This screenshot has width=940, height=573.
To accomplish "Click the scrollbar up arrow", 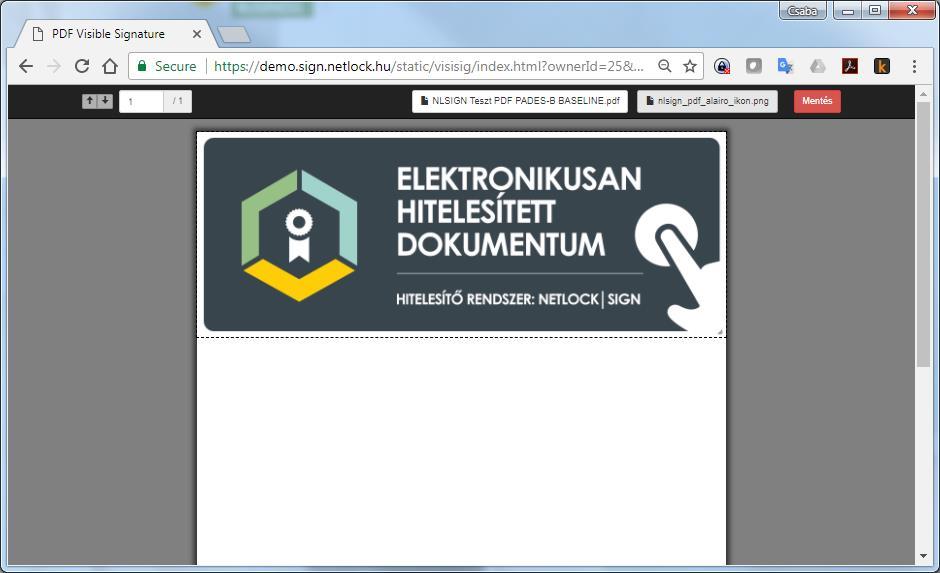I will (x=923, y=94).
